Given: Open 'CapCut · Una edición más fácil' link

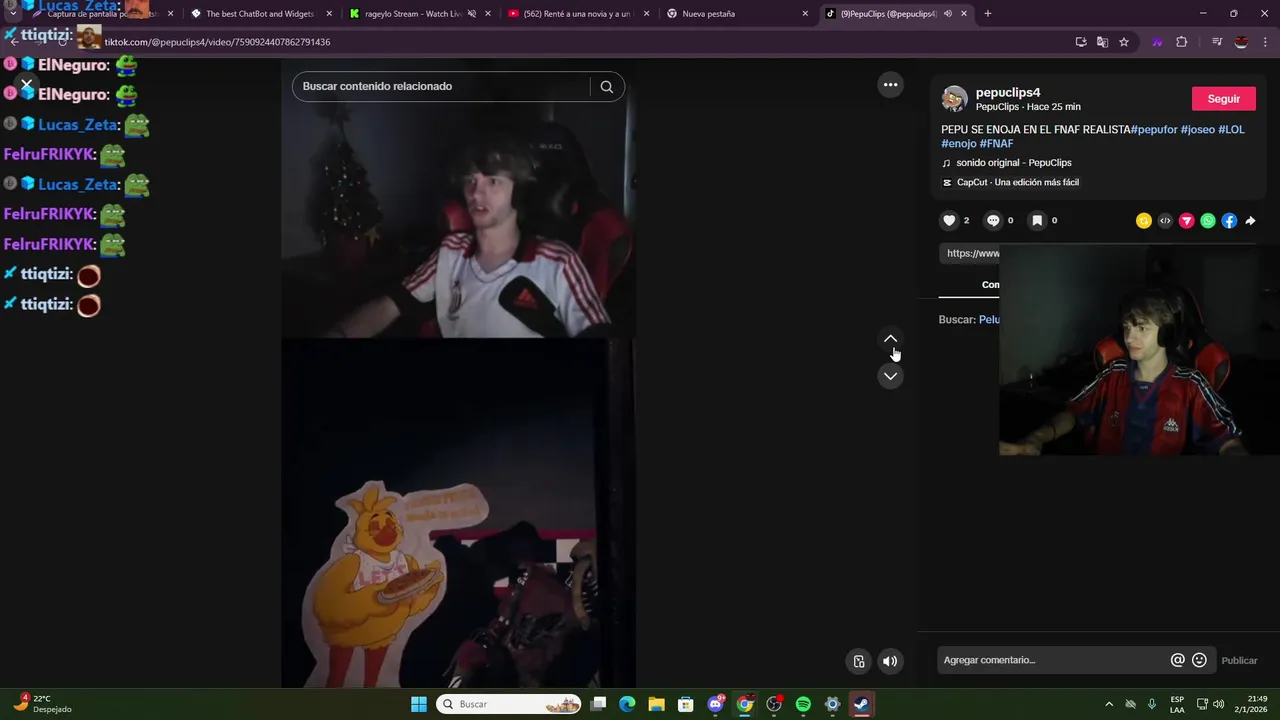Looking at the screenshot, I should pyautogui.click(x=1010, y=182).
